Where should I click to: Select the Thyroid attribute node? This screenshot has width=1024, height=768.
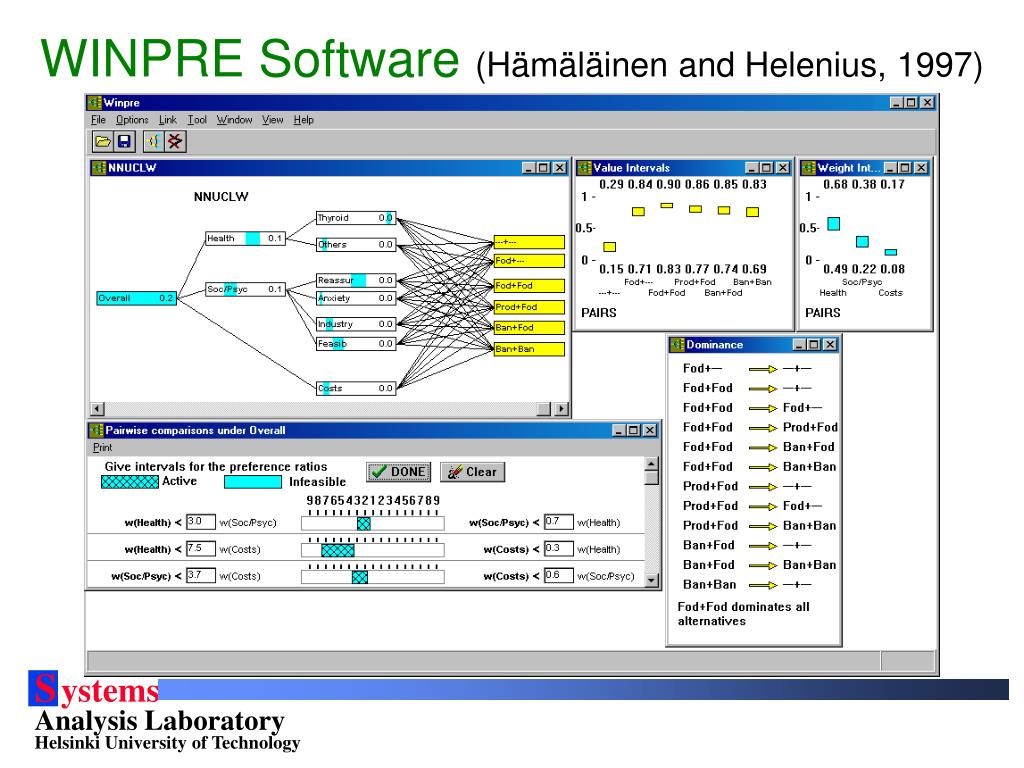point(356,217)
